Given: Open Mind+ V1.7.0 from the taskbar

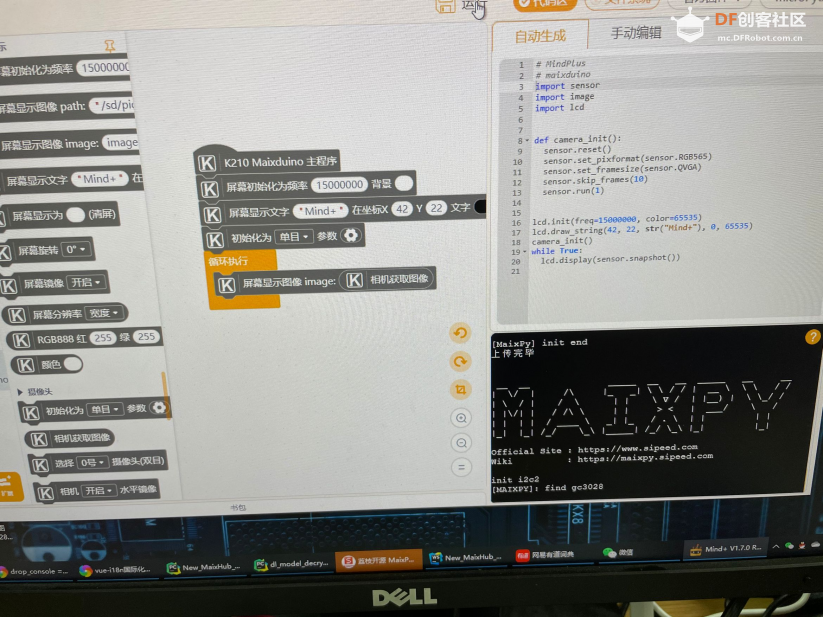Looking at the screenshot, I should pos(726,548).
